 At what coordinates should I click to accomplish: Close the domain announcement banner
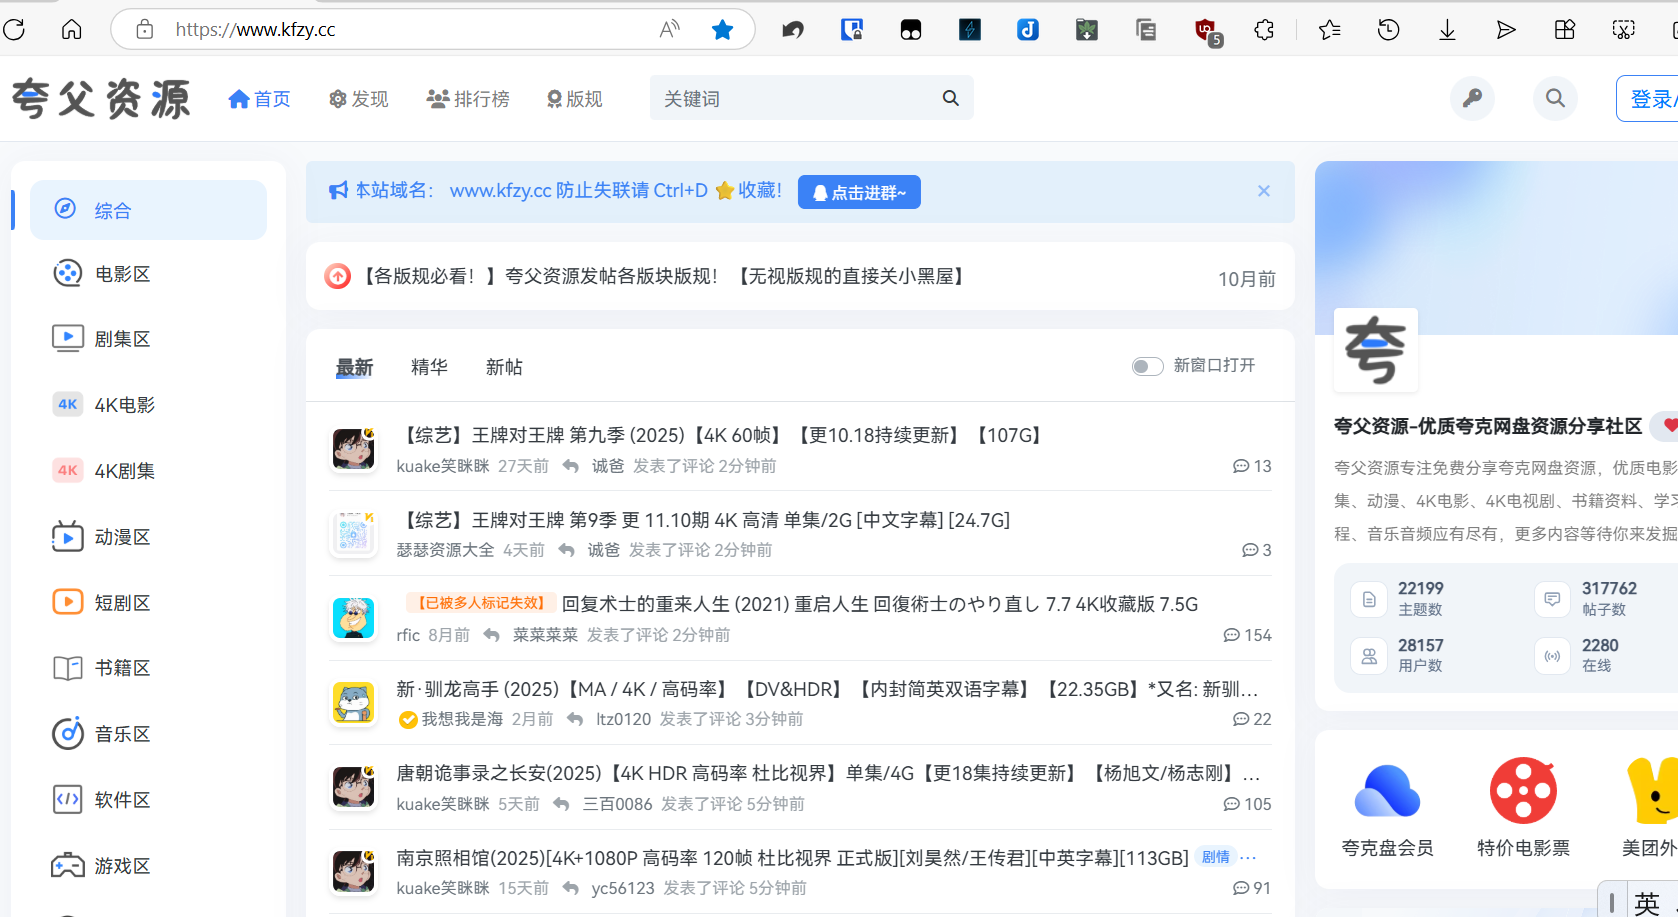point(1264,191)
